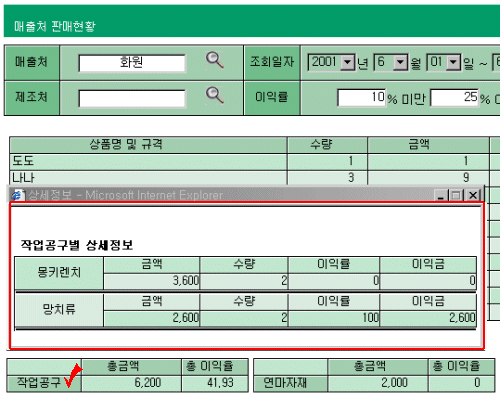Maximize the 상세정보 popup window

[456, 195]
